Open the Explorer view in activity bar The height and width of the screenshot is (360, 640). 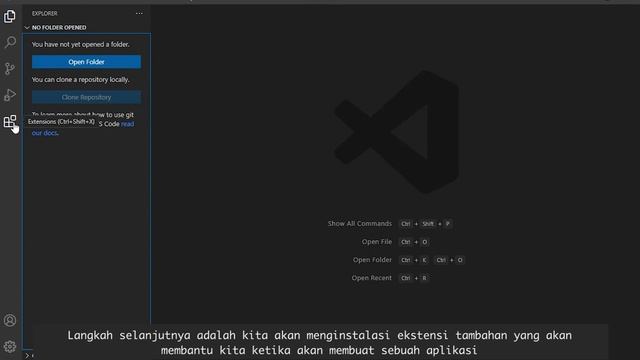click(x=10, y=16)
